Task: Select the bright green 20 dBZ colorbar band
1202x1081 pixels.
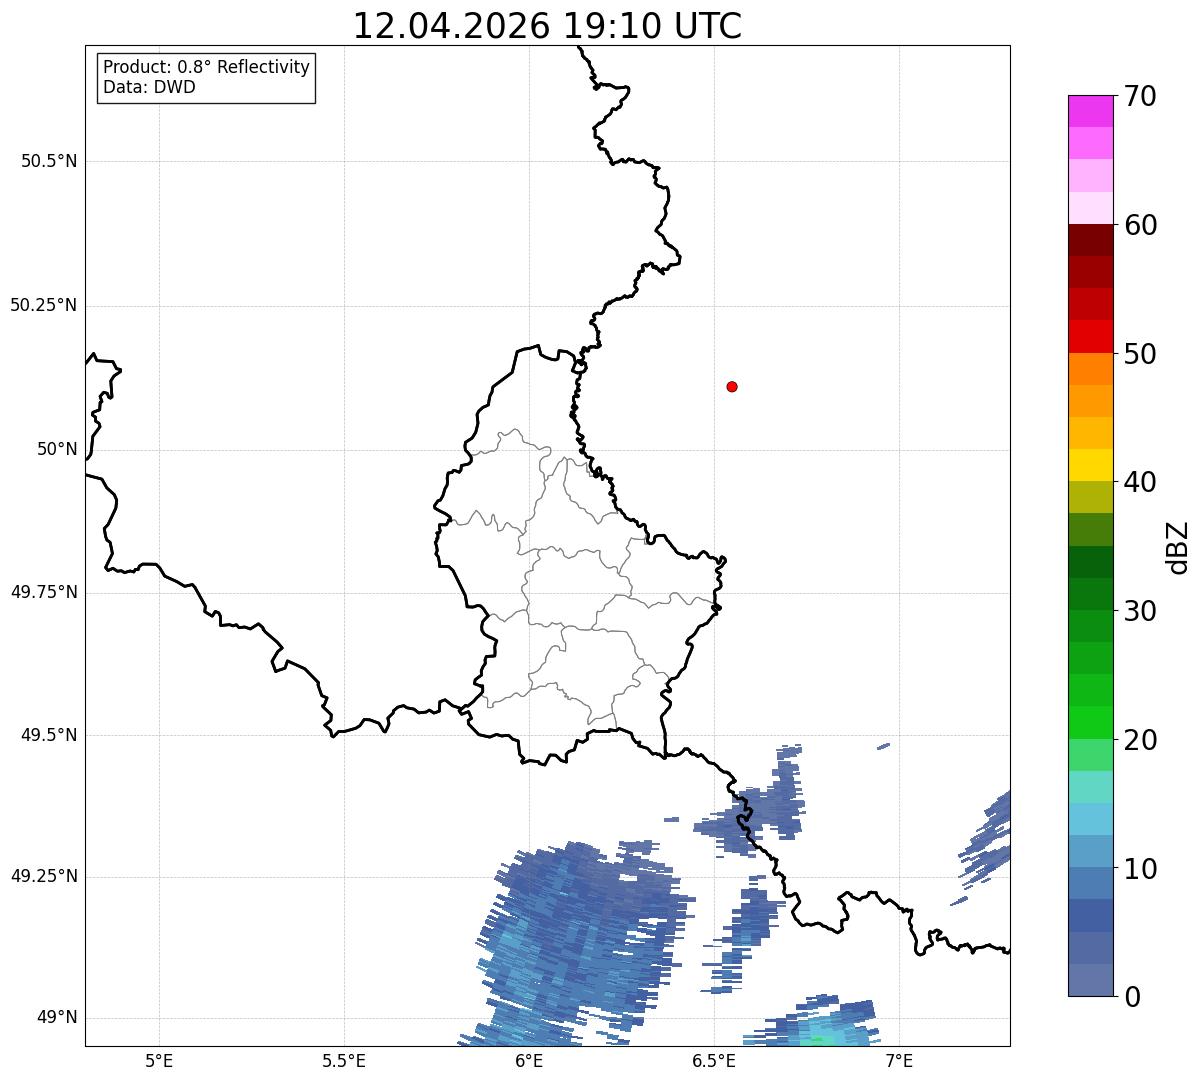Action: (1090, 722)
